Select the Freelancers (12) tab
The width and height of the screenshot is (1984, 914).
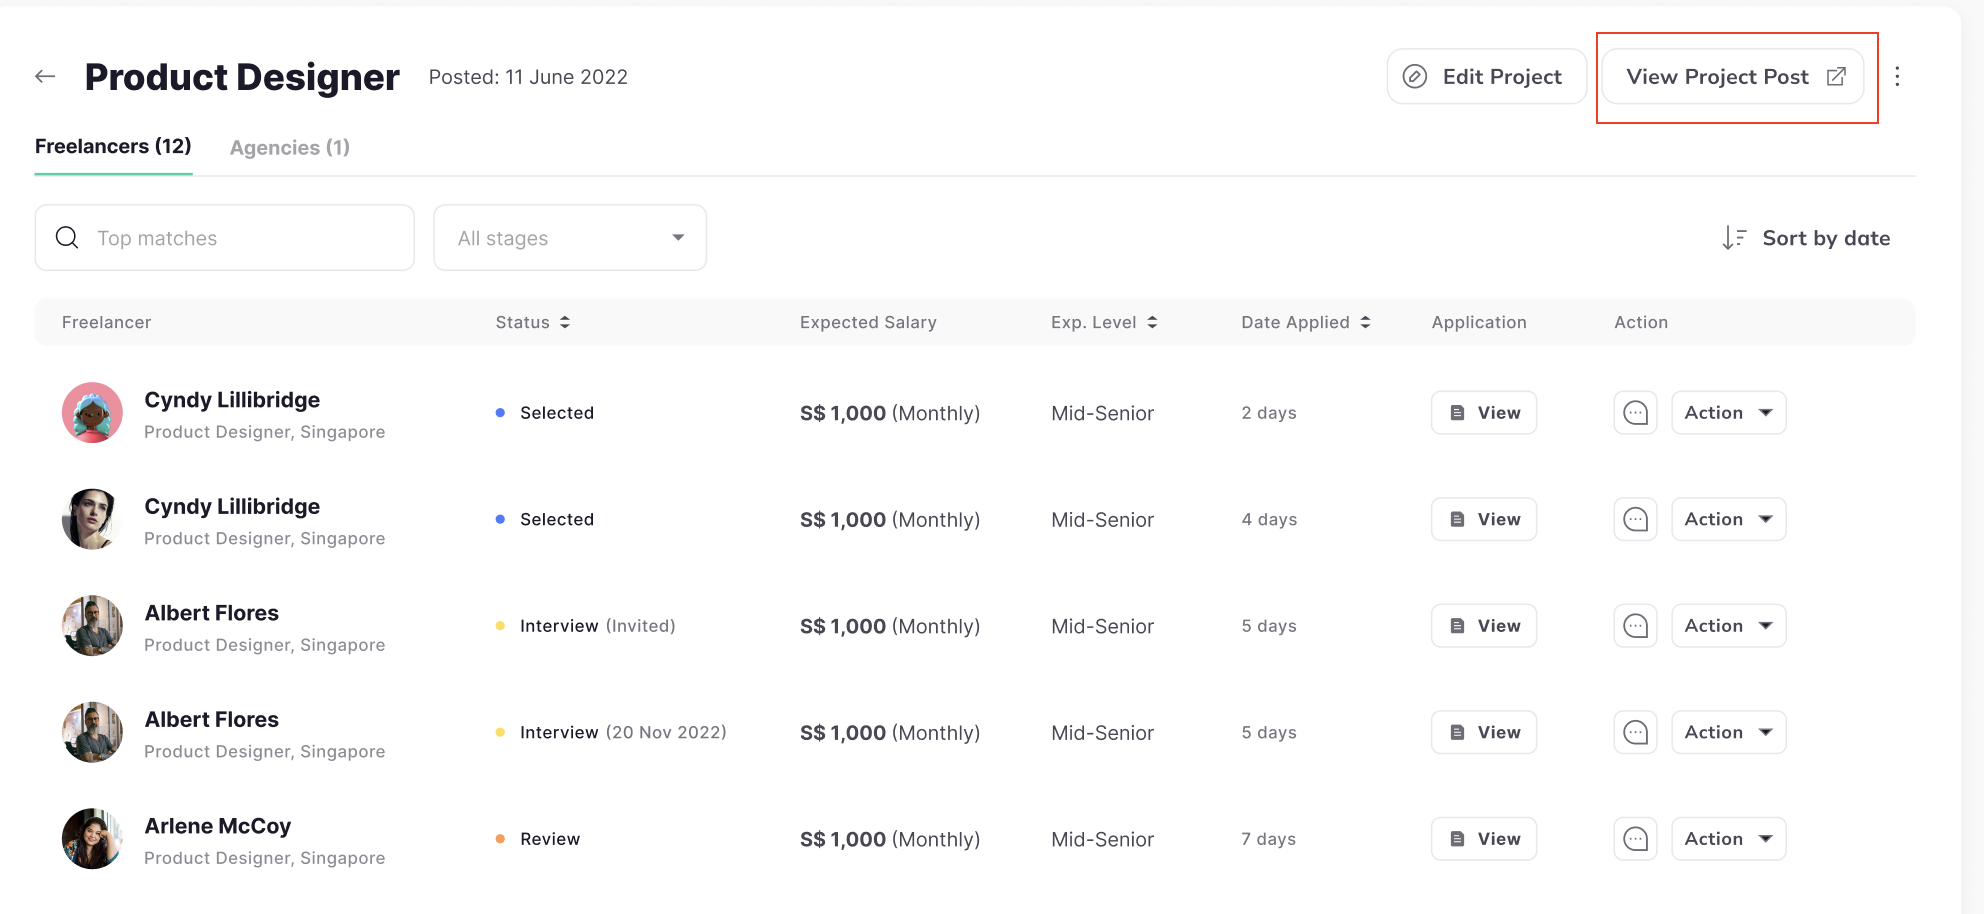[113, 147]
